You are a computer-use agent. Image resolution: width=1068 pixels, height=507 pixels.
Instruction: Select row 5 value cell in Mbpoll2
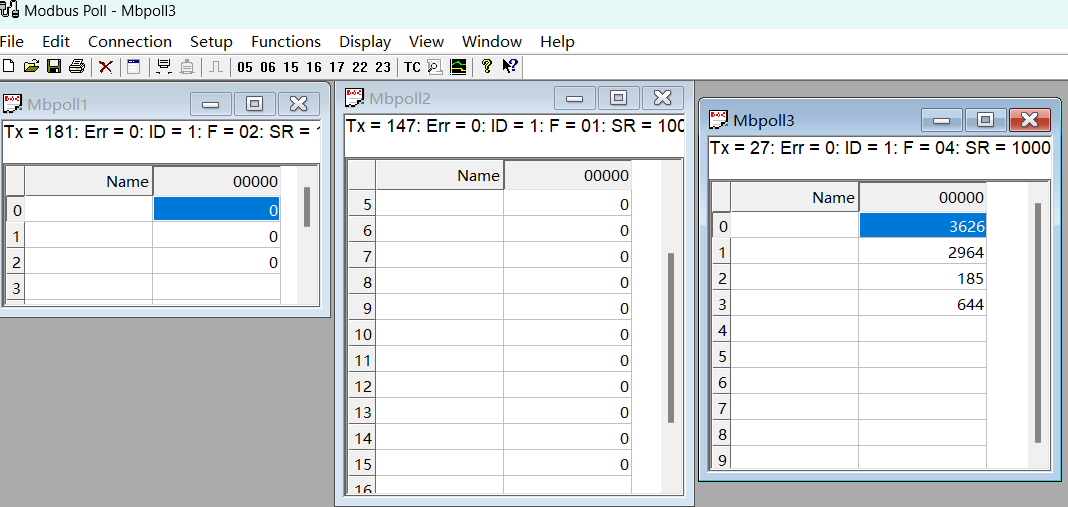pos(568,204)
